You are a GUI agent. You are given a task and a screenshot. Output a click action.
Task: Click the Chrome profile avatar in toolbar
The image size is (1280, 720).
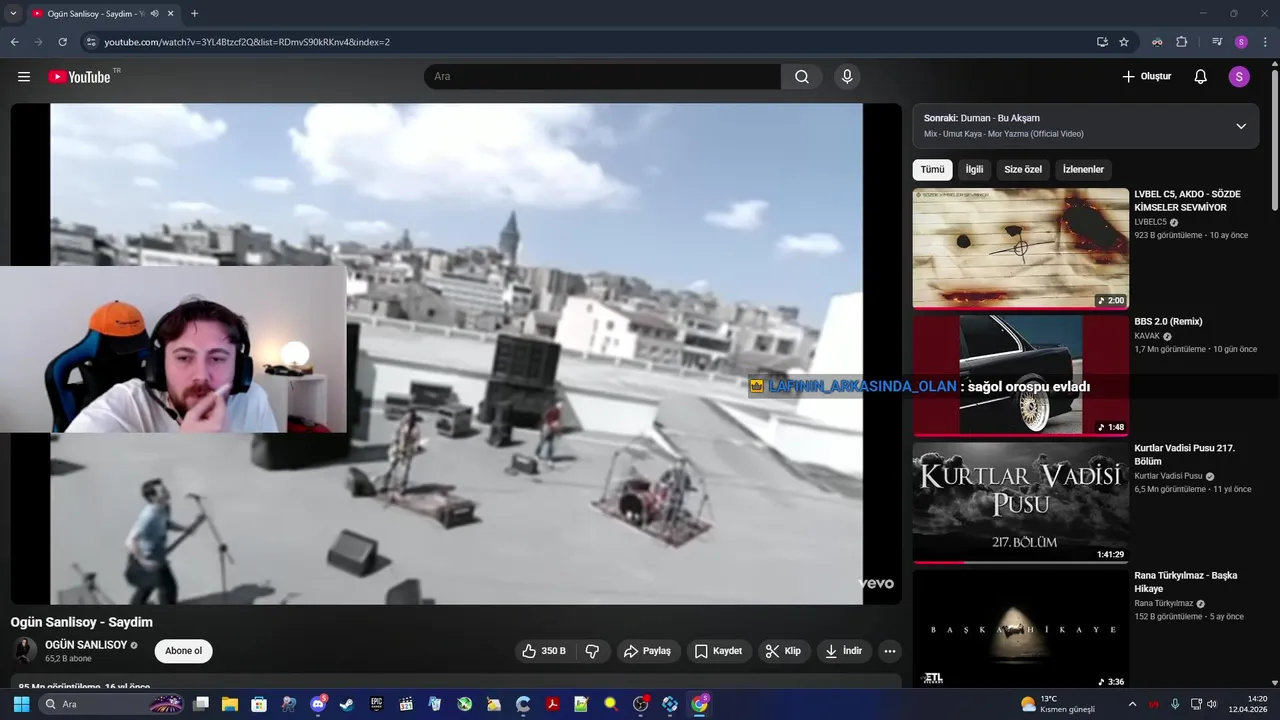point(1241,42)
